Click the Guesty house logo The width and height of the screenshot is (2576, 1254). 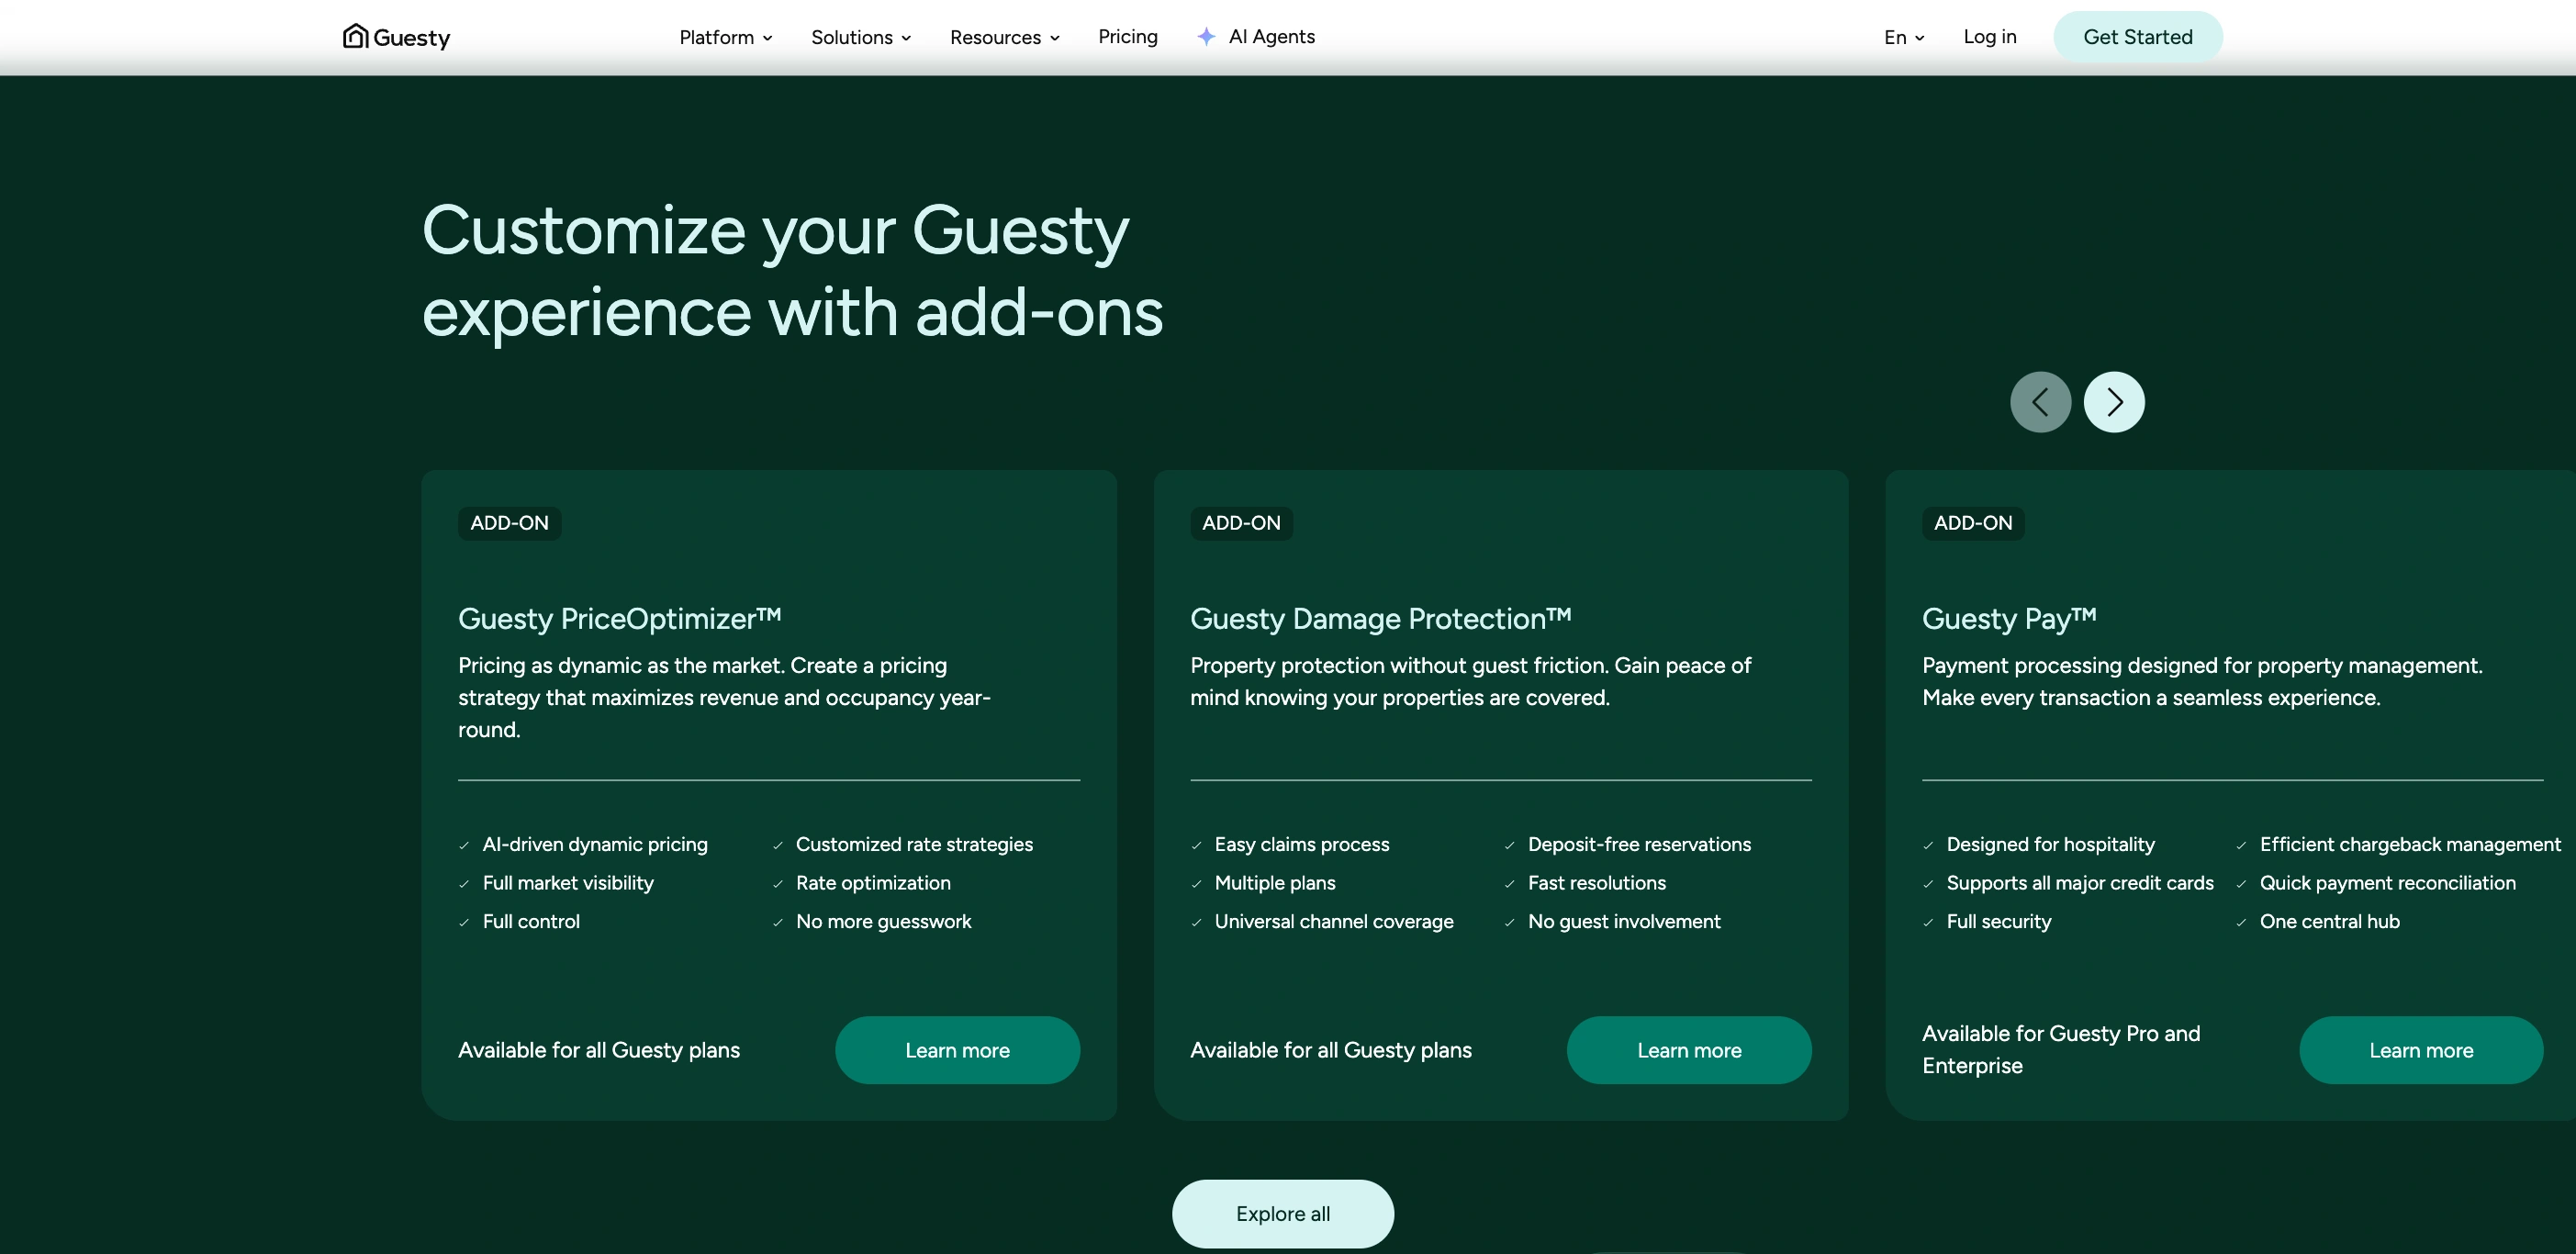tap(396, 37)
